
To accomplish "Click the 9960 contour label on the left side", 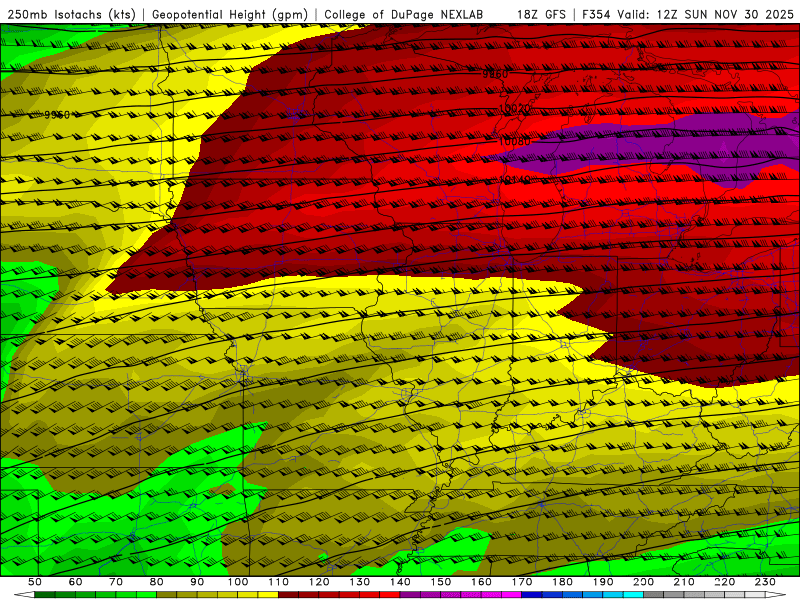I will coord(57,115).
